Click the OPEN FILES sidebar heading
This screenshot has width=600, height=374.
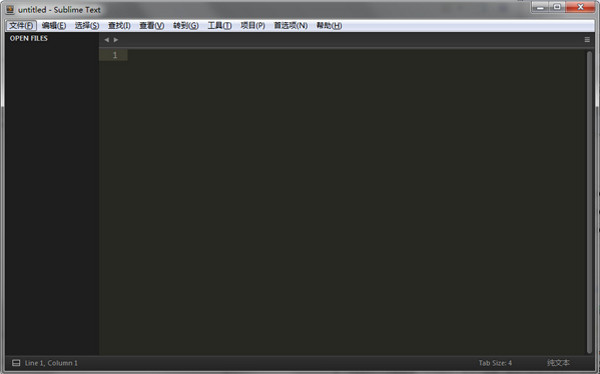click(29, 38)
